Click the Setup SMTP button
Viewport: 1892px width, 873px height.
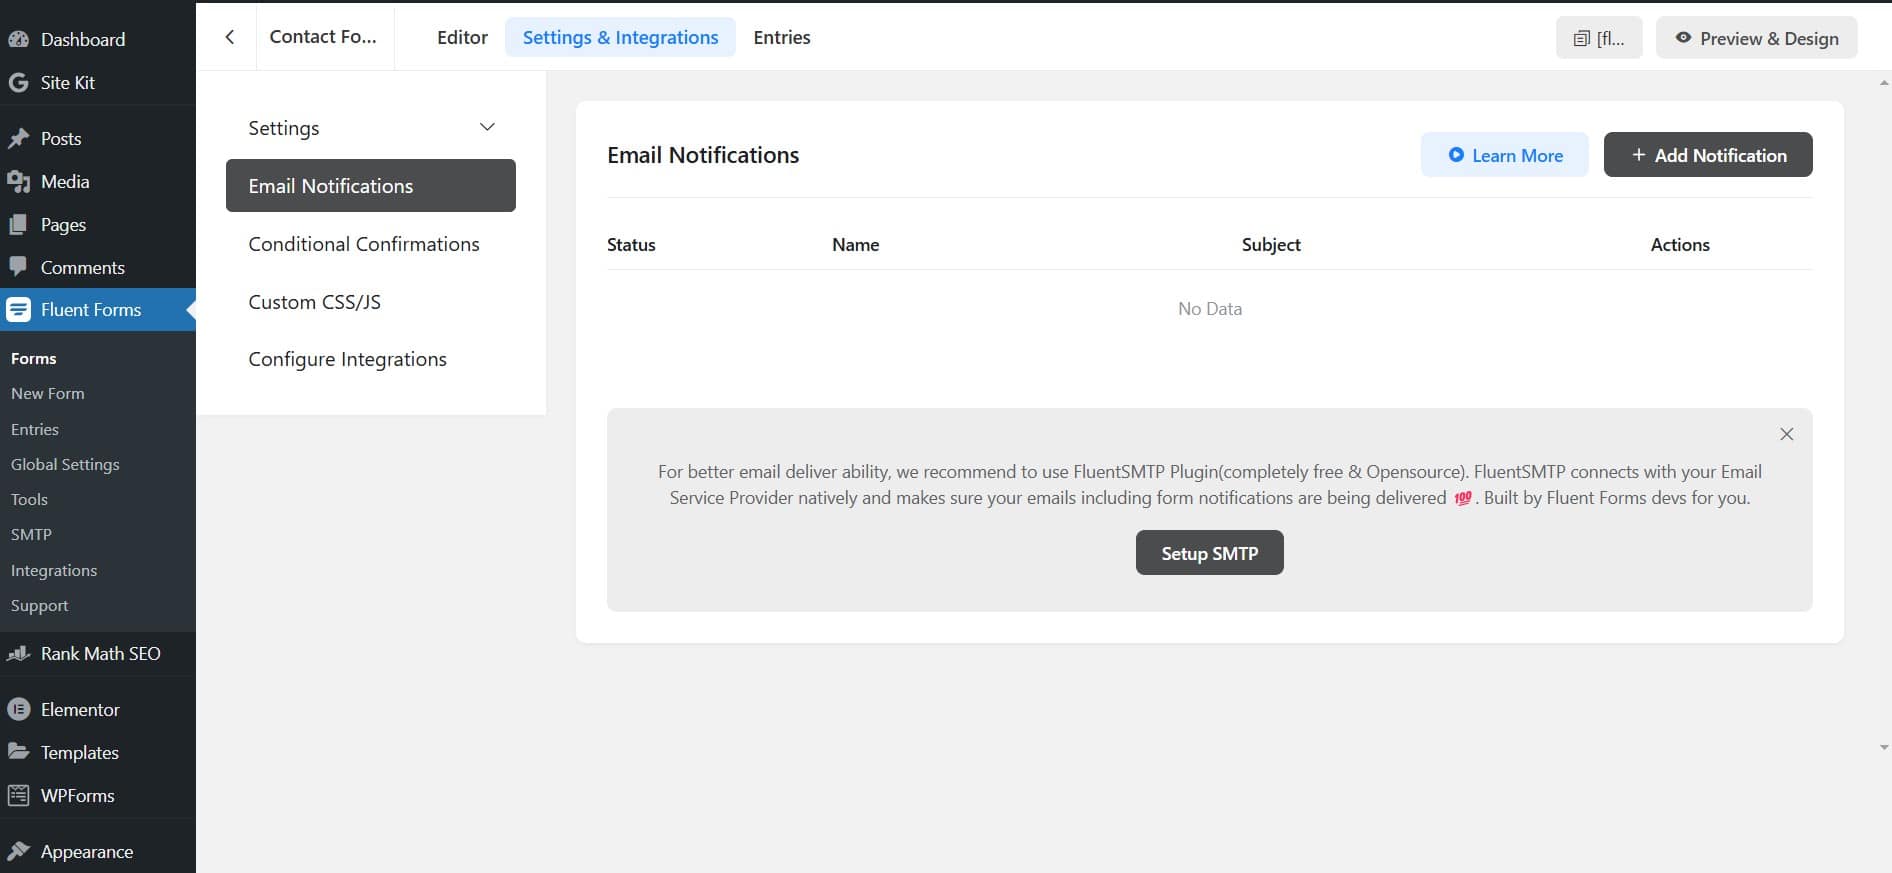(x=1209, y=553)
